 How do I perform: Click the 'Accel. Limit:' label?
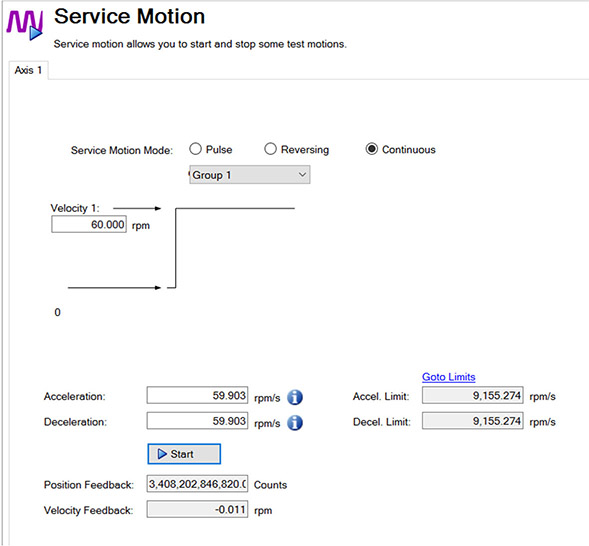[381, 397]
